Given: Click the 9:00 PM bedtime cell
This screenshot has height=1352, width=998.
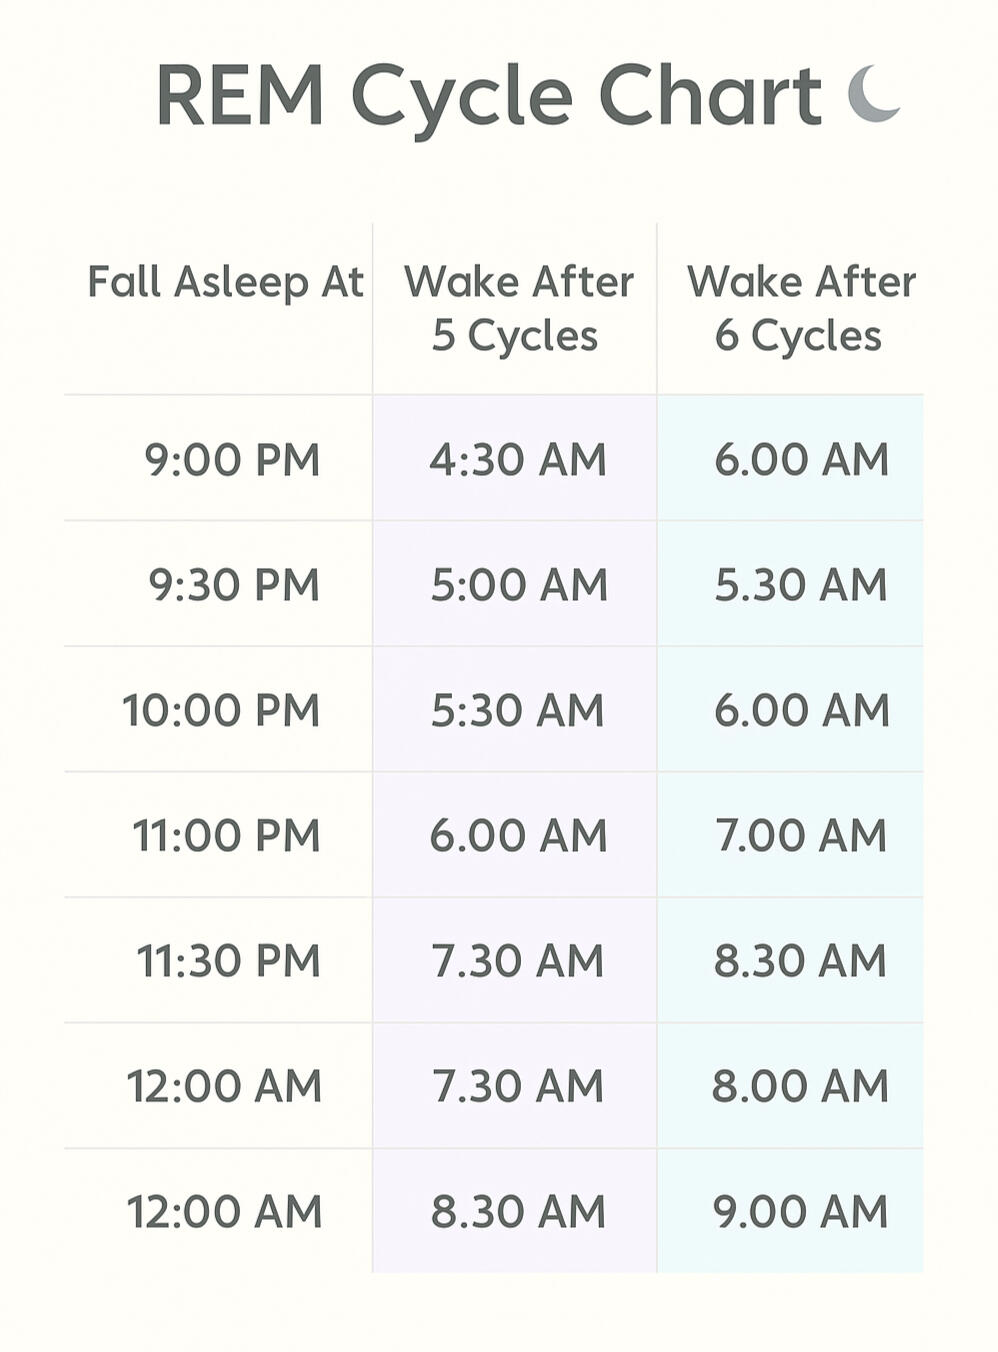Looking at the screenshot, I should pos(232,460).
